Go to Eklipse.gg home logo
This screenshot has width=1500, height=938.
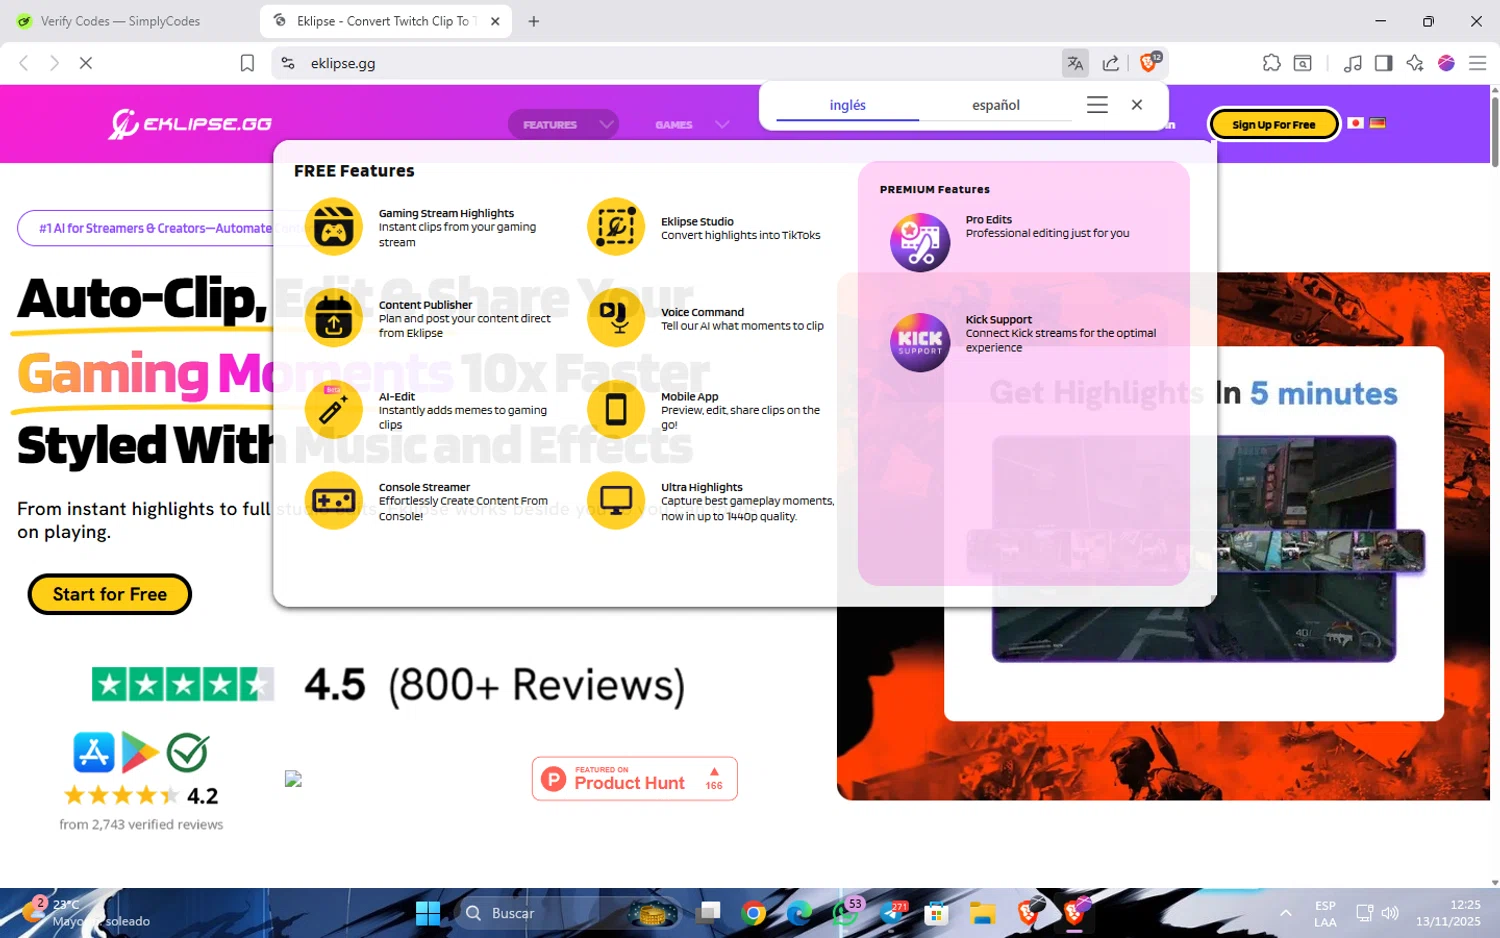(x=190, y=124)
